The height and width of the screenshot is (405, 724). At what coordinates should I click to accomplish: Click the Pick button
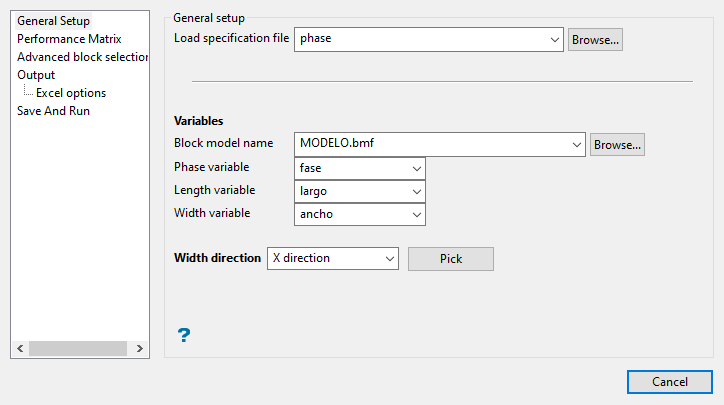pyautogui.click(x=450, y=259)
